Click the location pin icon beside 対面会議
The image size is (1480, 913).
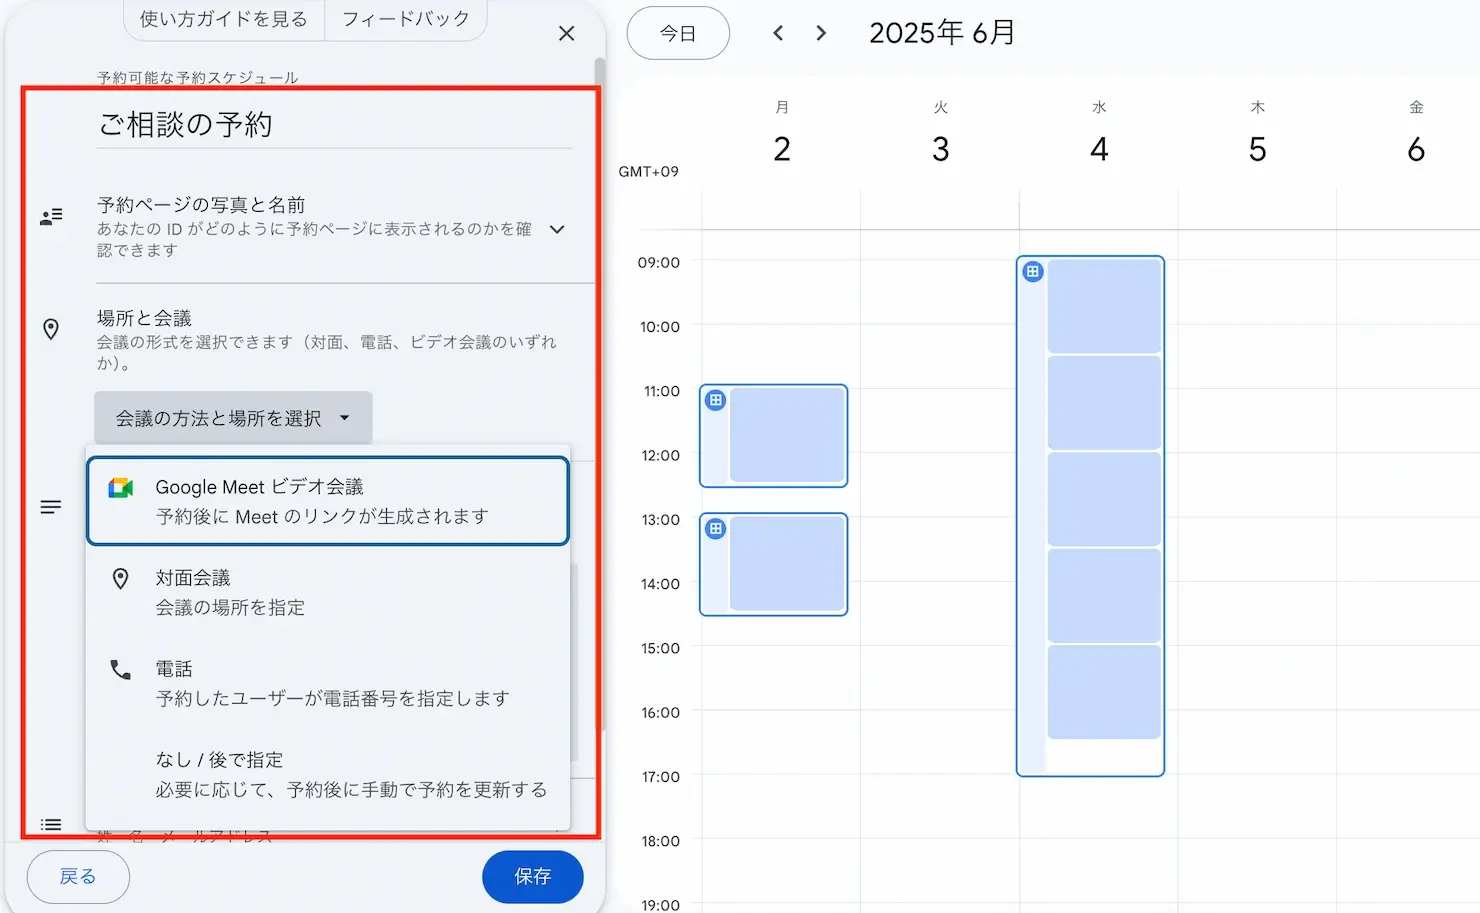click(x=121, y=579)
